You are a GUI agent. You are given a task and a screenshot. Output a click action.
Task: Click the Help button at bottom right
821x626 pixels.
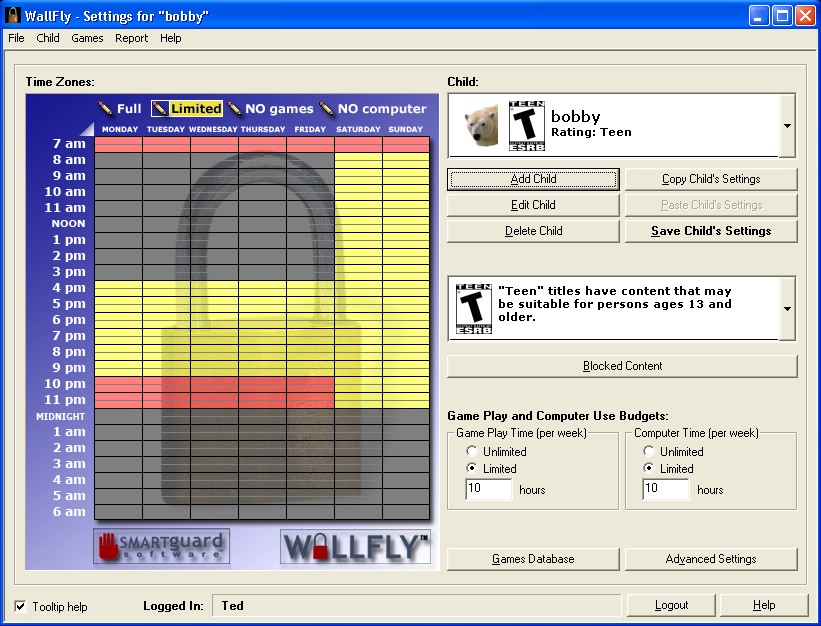coord(764,606)
